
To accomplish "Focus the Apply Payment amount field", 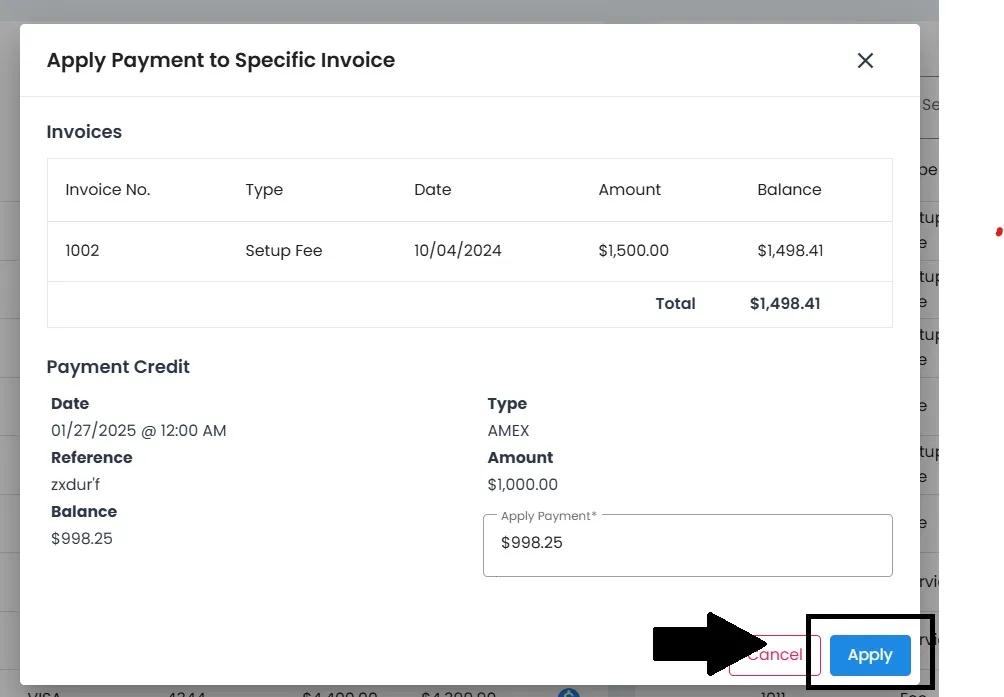I will click(687, 543).
